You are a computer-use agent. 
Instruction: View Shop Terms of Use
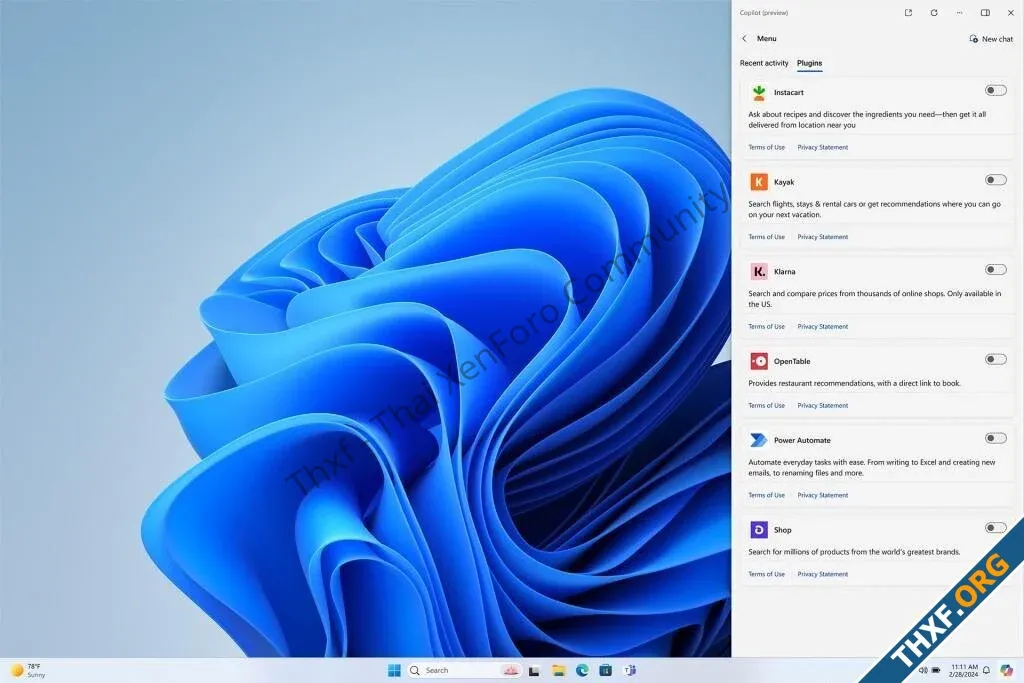click(x=766, y=574)
